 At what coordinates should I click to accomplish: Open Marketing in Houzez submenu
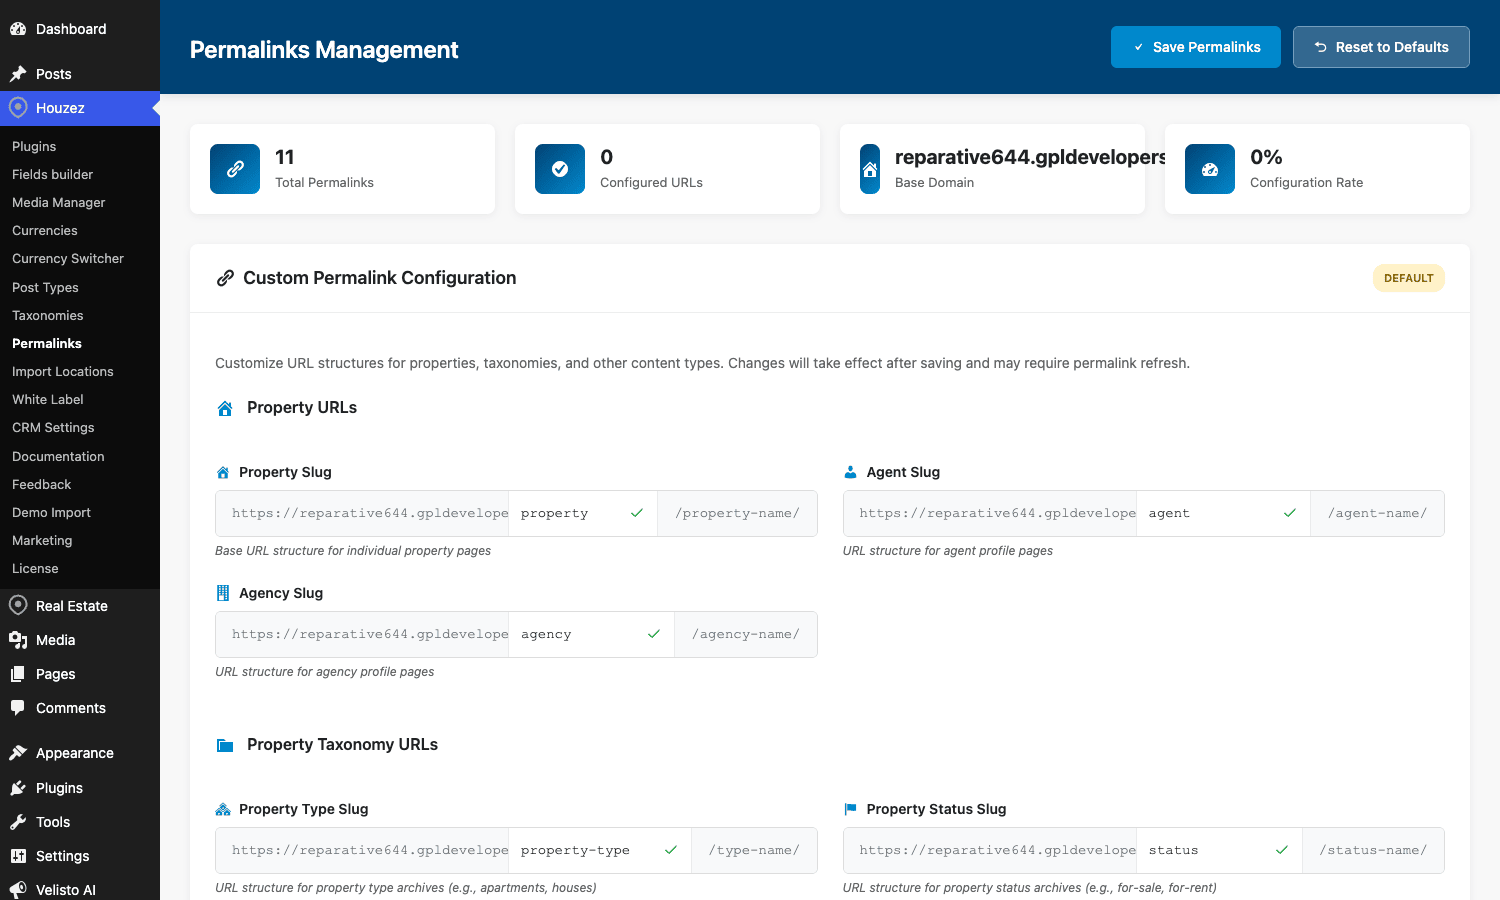42,540
